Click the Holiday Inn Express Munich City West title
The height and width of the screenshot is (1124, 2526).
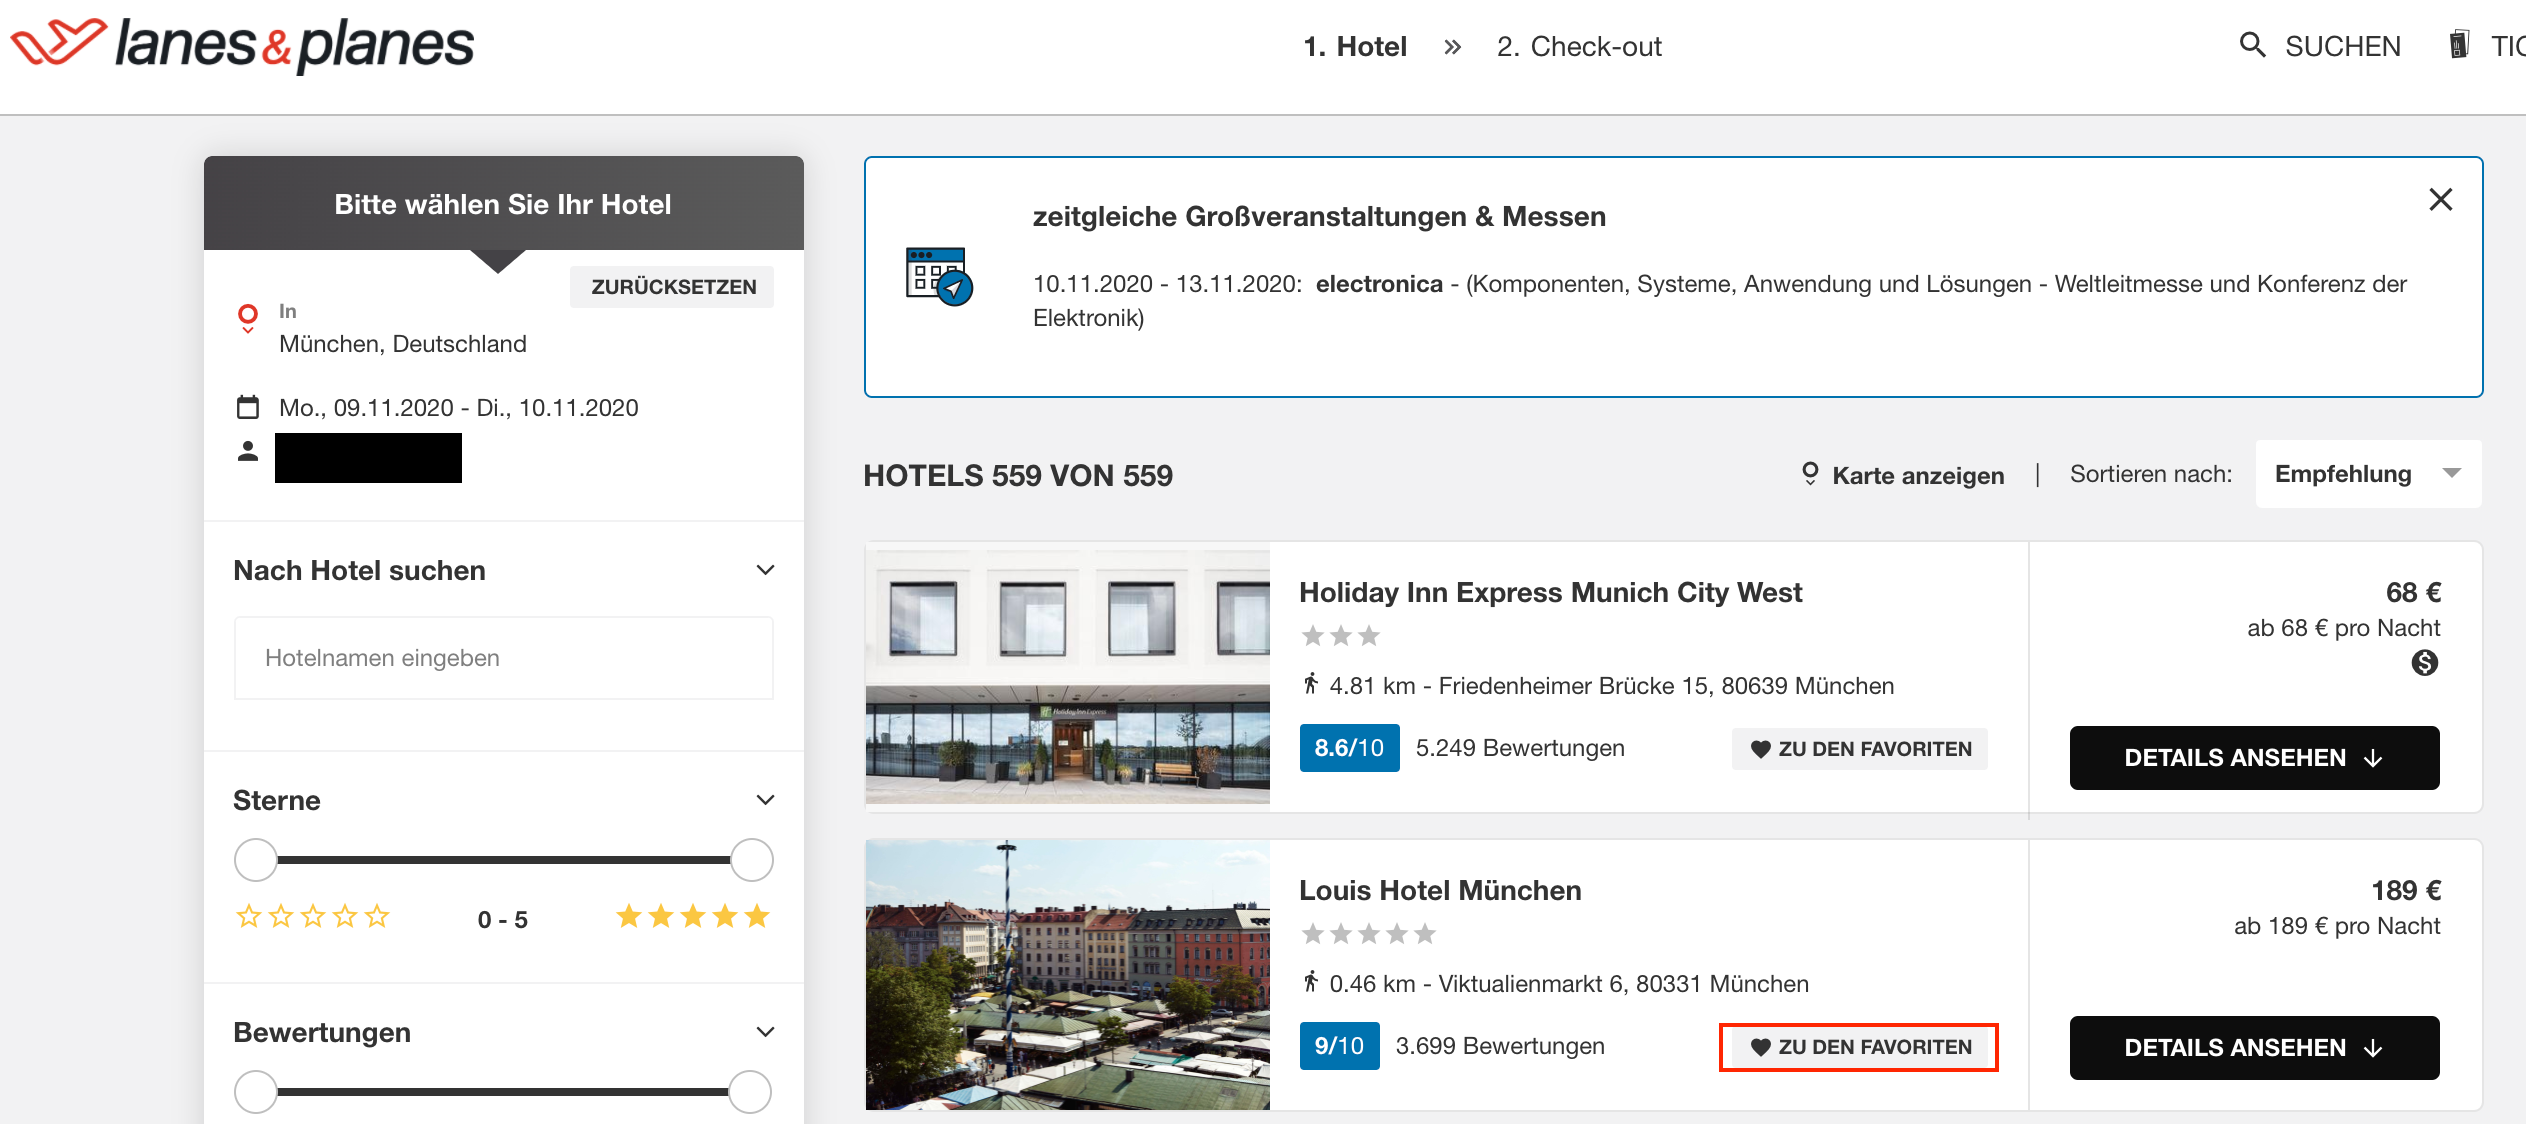1550,592
